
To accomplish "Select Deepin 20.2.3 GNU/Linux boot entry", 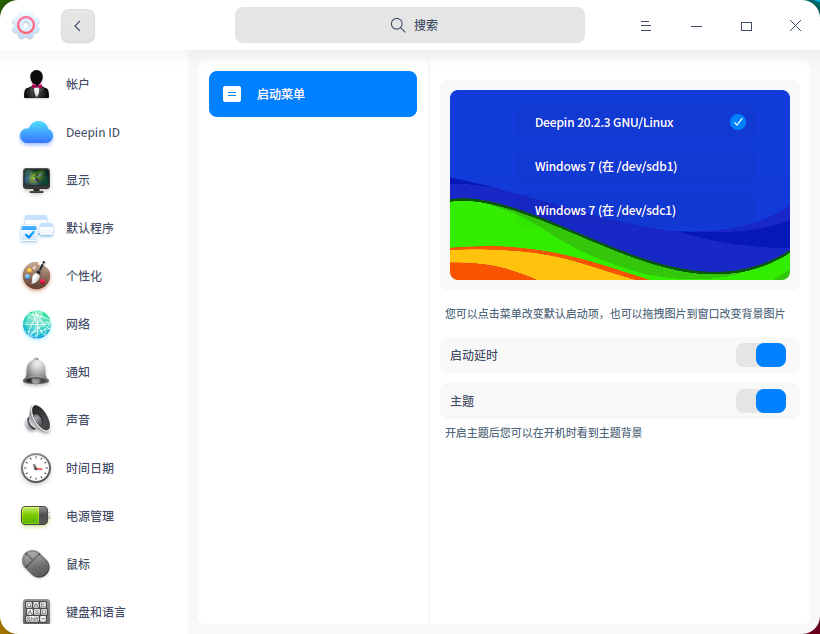I will pos(635,122).
